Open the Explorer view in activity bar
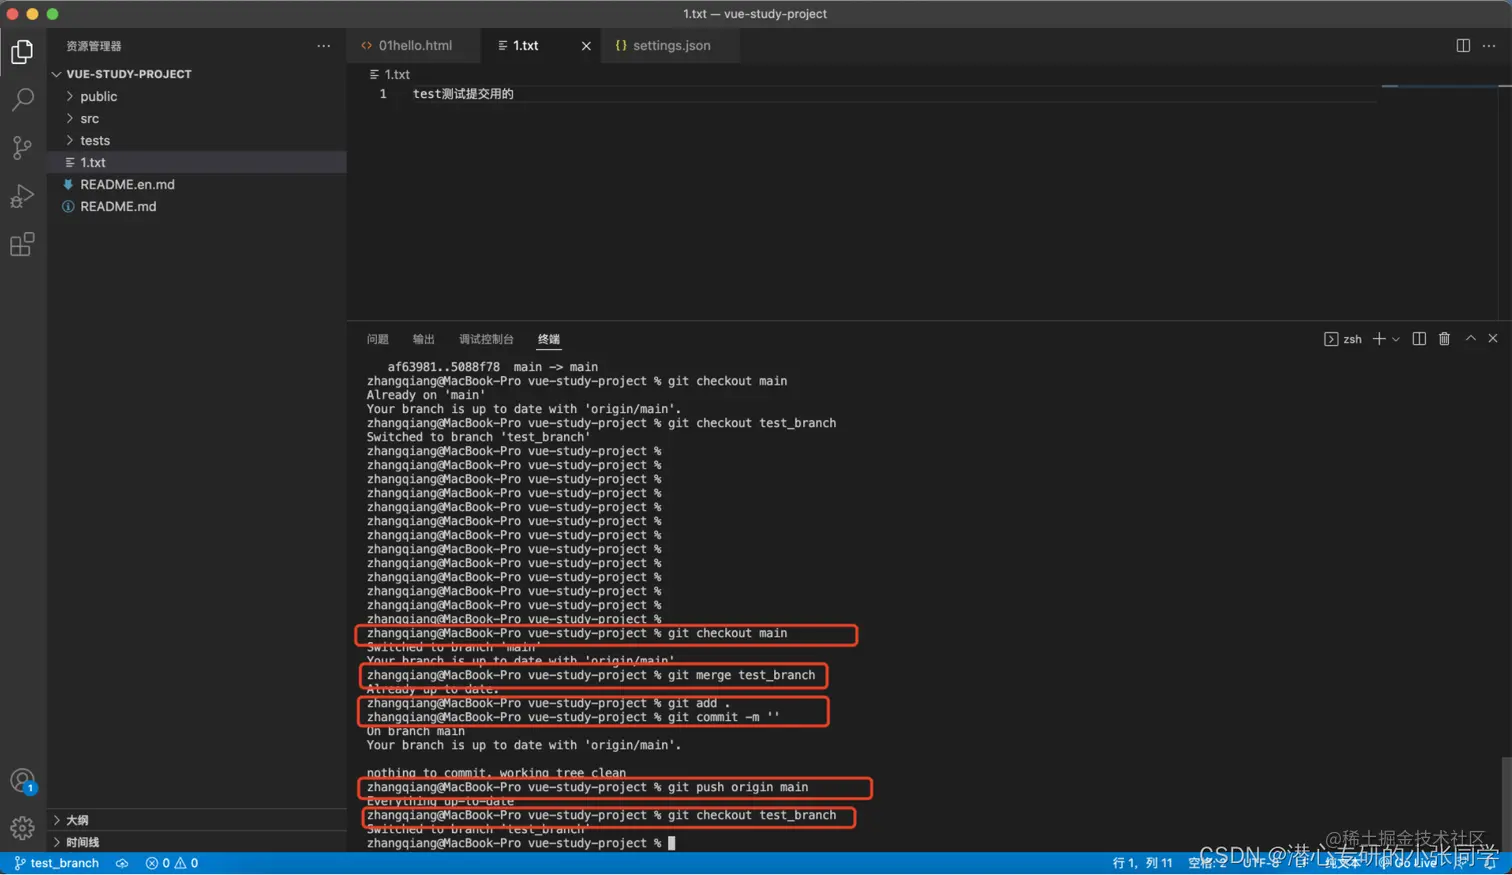This screenshot has width=1512, height=875. pyautogui.click(x=22, y=51)
